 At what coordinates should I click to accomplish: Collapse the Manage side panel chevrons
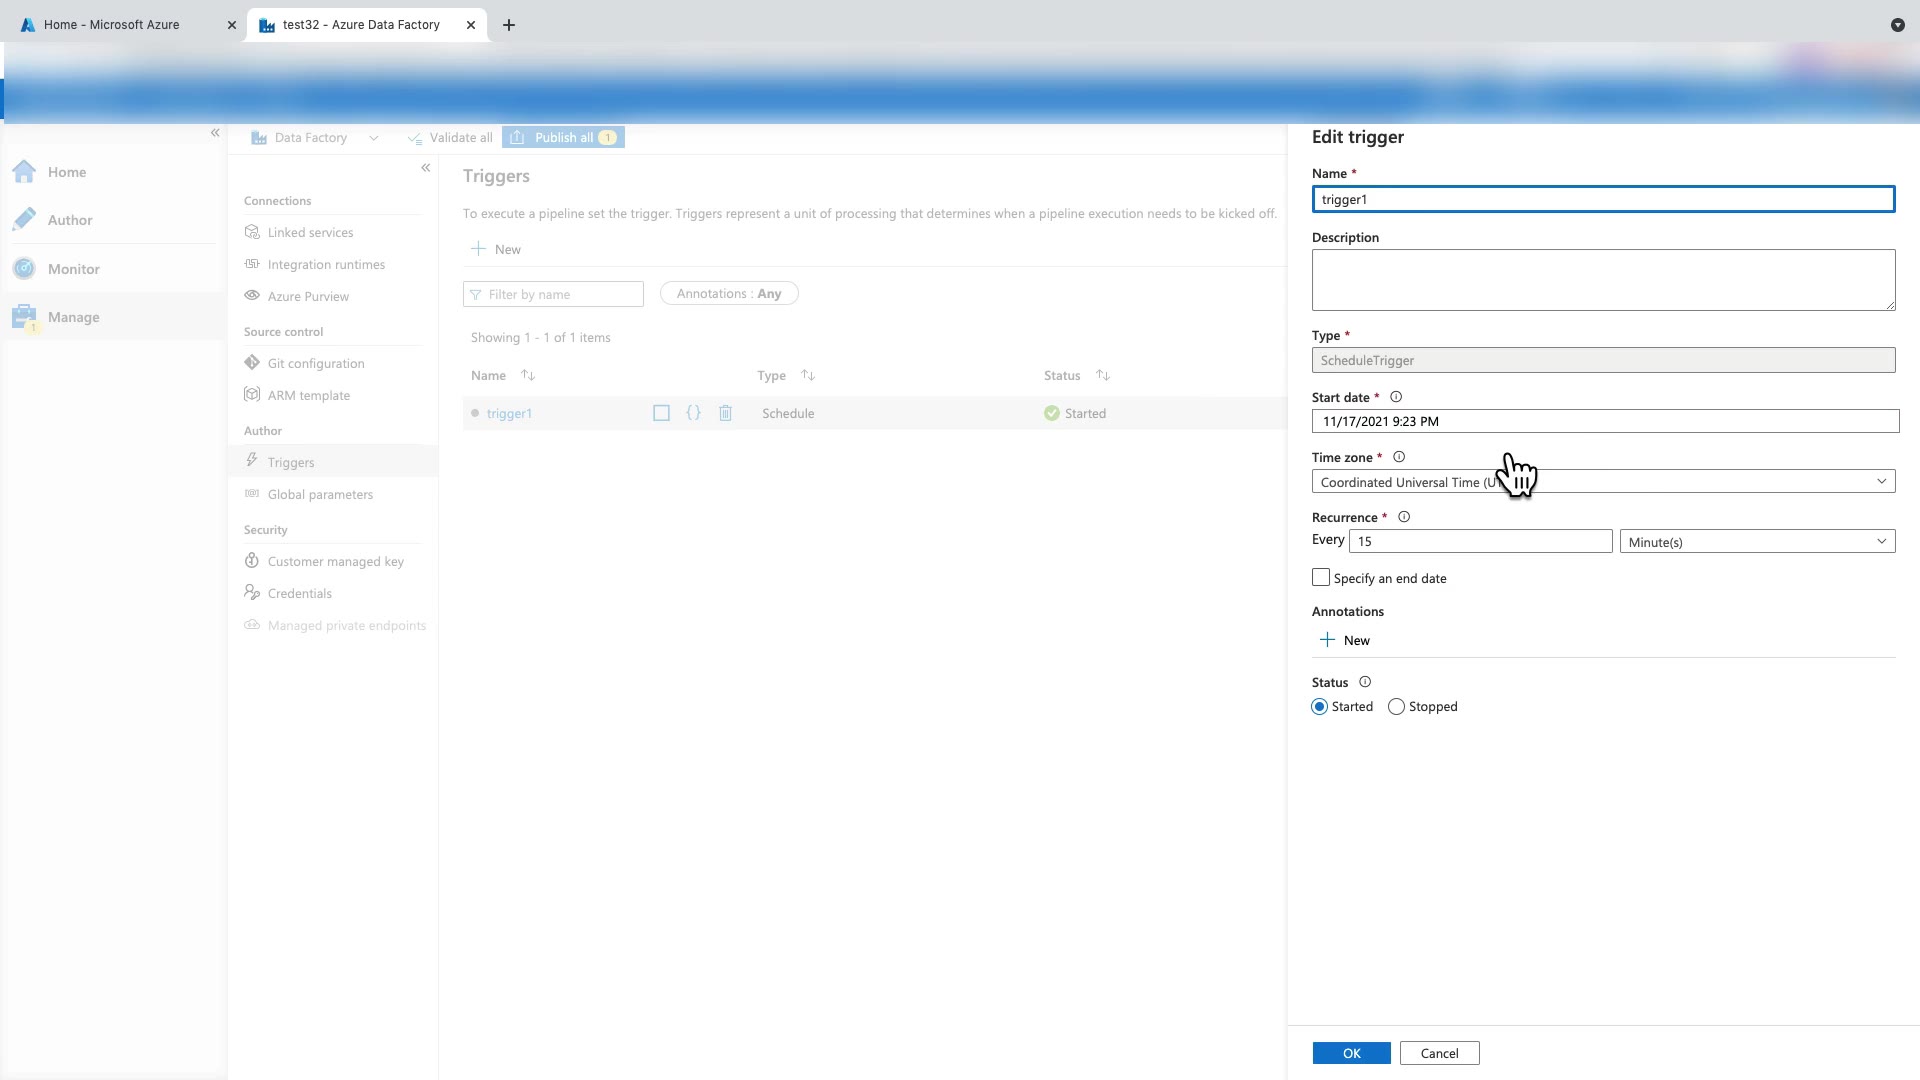tap(426, 168)
